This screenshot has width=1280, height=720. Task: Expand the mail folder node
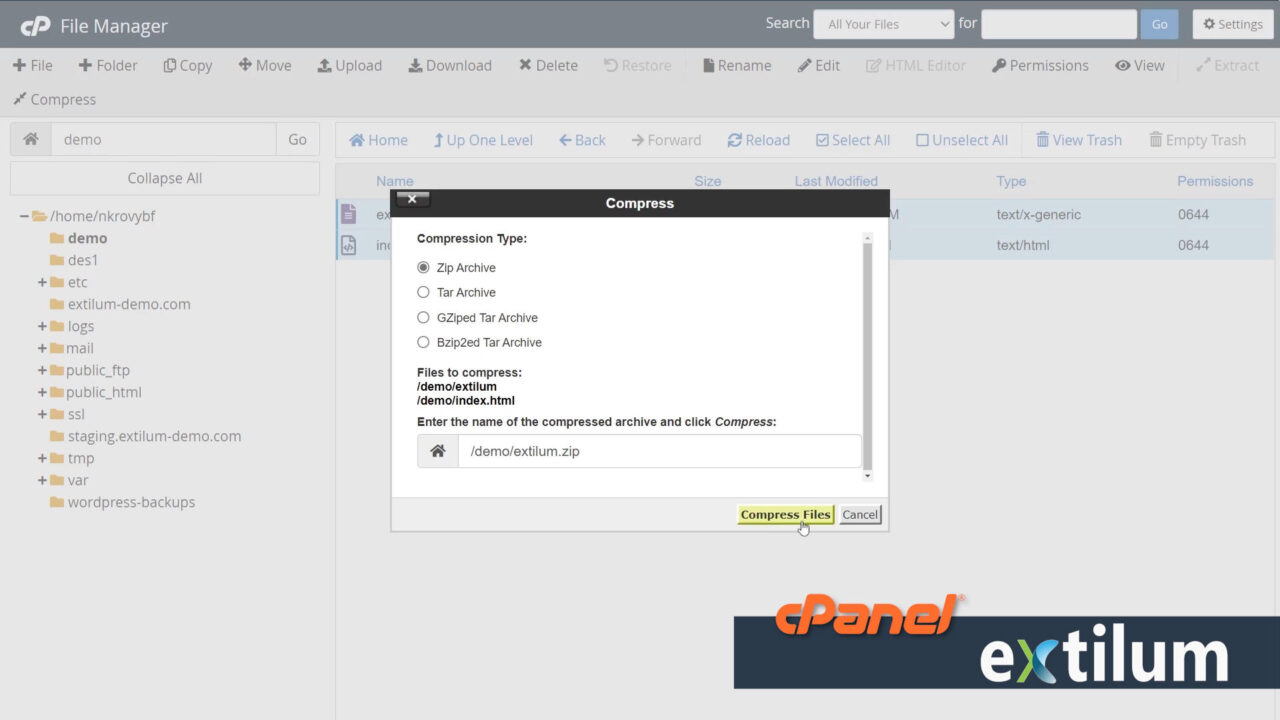pos(40,348)
